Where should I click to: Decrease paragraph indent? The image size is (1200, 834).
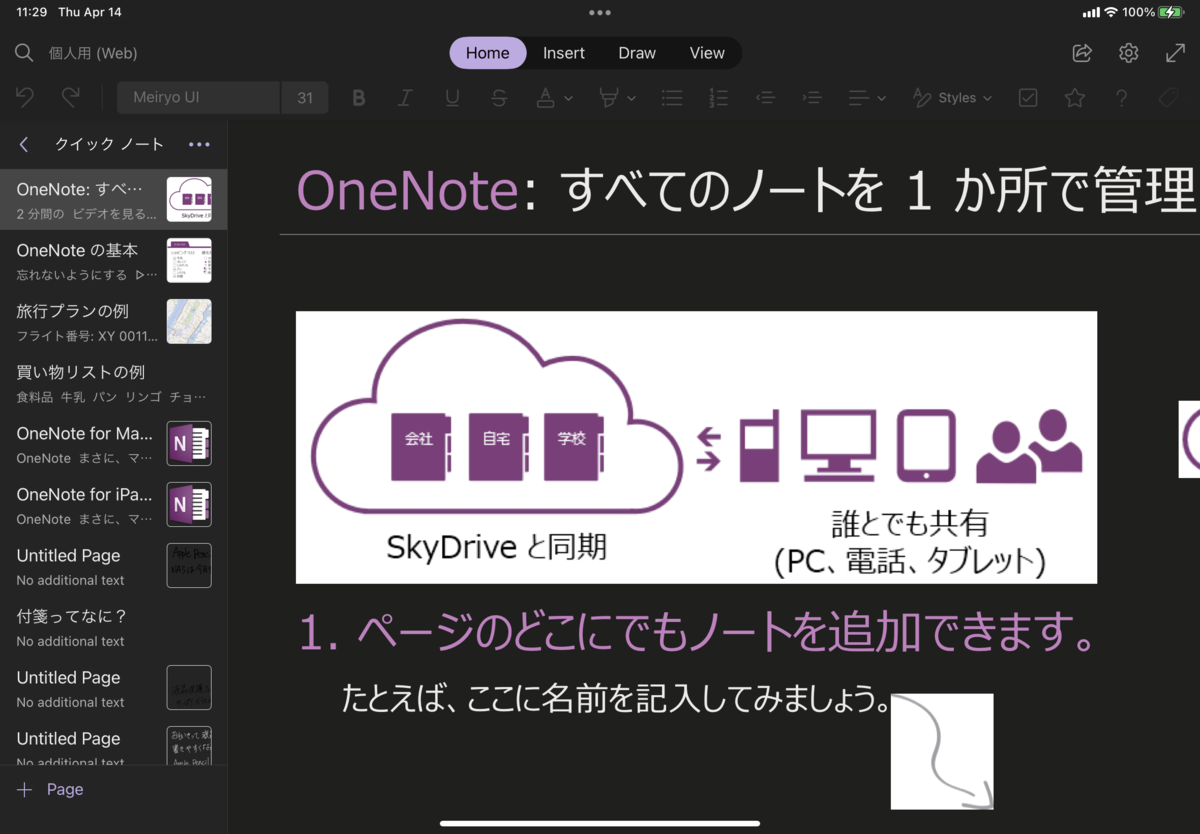765,98
